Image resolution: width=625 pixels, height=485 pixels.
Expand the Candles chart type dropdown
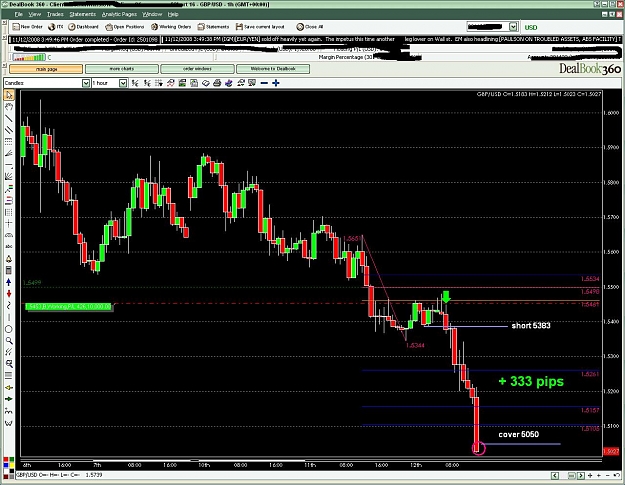(86, 83)
